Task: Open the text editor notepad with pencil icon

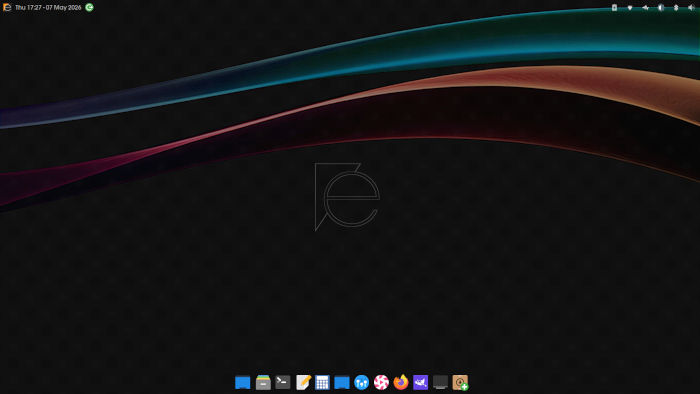Action: click(x=303, y=382)
